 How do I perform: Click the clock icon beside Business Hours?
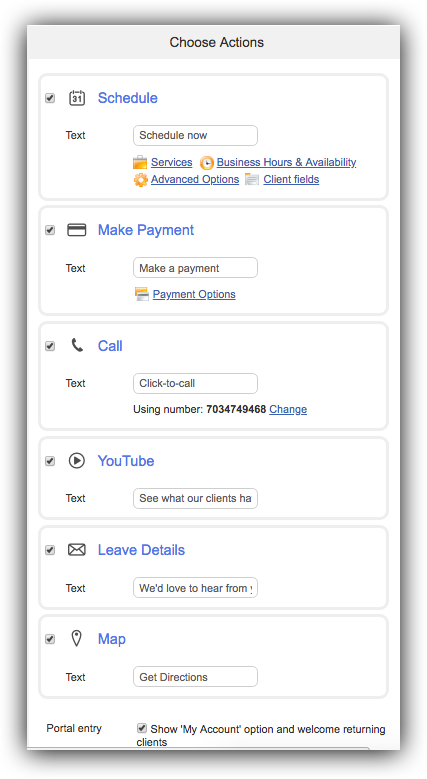207,162
